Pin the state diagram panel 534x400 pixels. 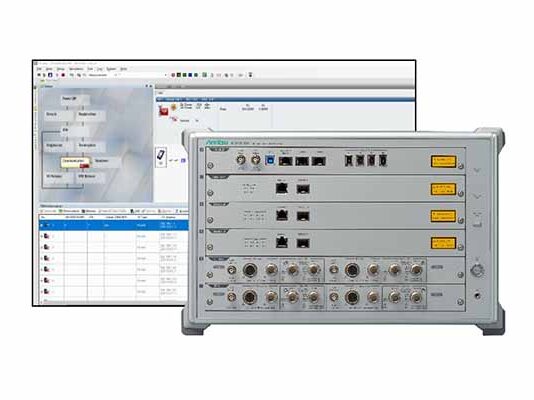(x=147, y=86)
